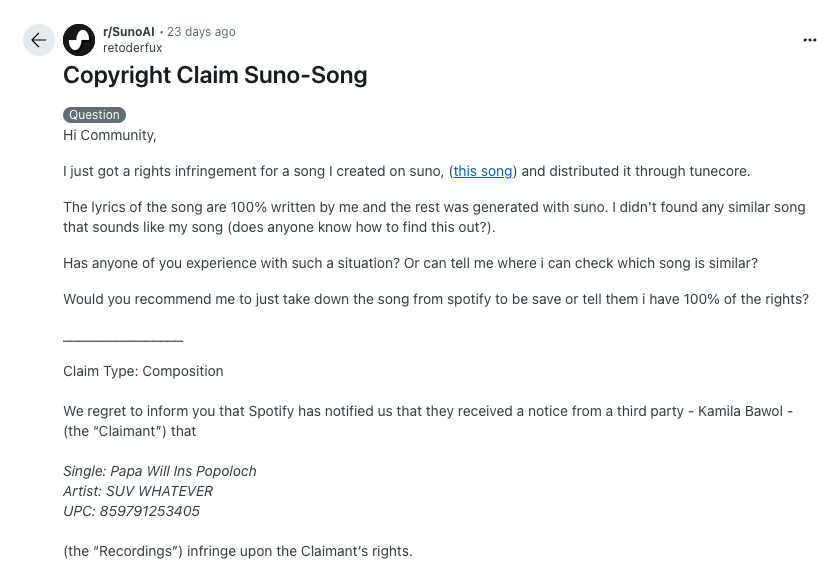The height and width of the screenshot is (564, 817).
Task: Click the "Claim Type: Composition" line
Action: pos(143,371)
